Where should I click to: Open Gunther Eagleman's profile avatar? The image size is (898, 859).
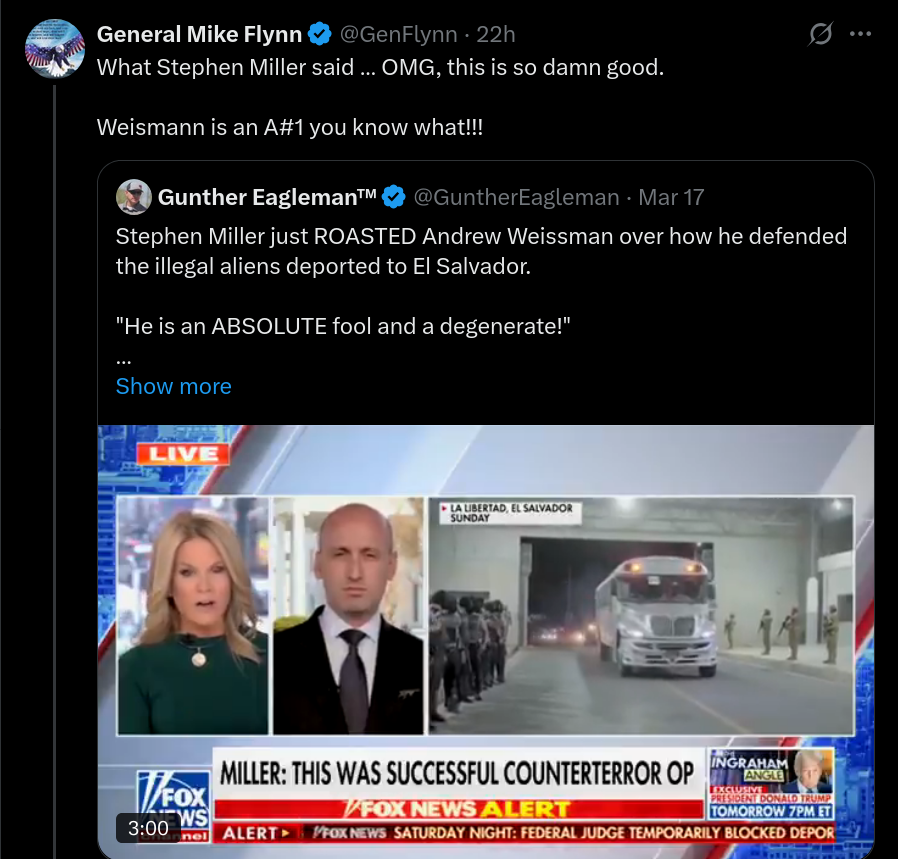pos(133,197)
